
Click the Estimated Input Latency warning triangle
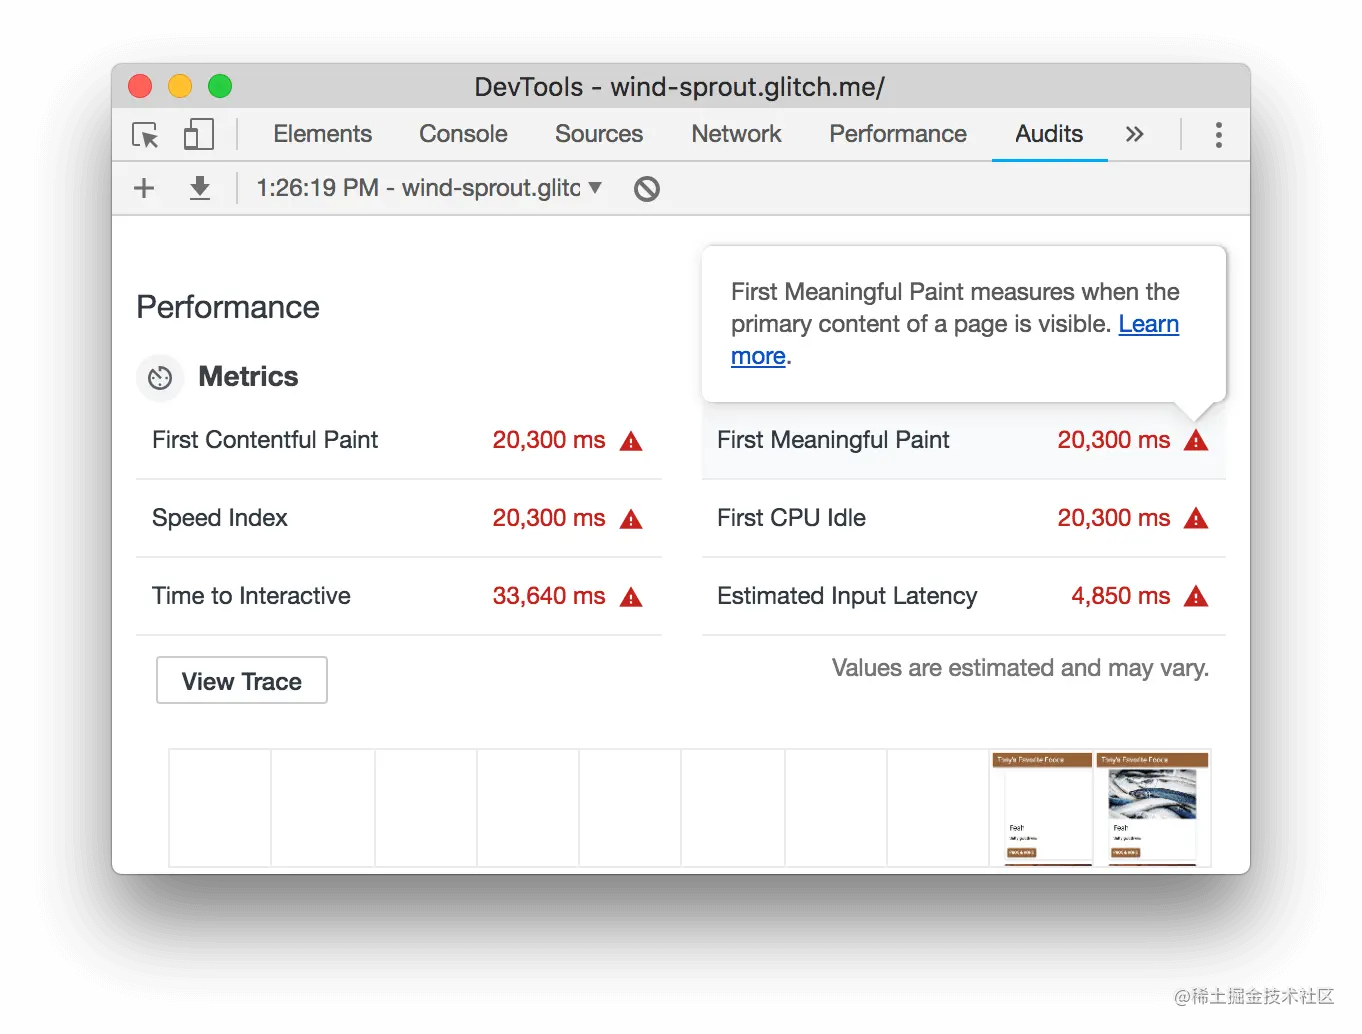point(1196,596)
